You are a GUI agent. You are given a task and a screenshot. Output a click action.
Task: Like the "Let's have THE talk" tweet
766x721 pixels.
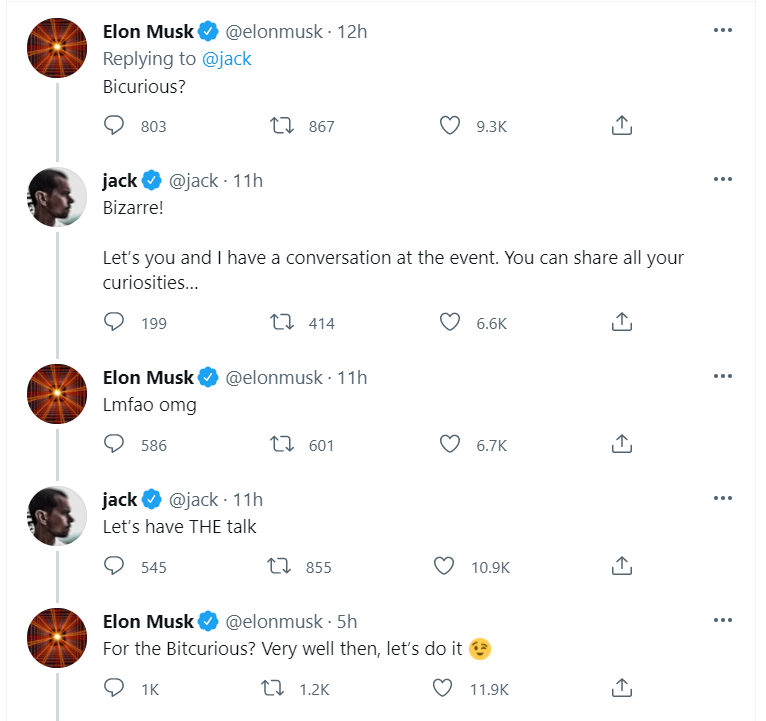pos(445,566)
